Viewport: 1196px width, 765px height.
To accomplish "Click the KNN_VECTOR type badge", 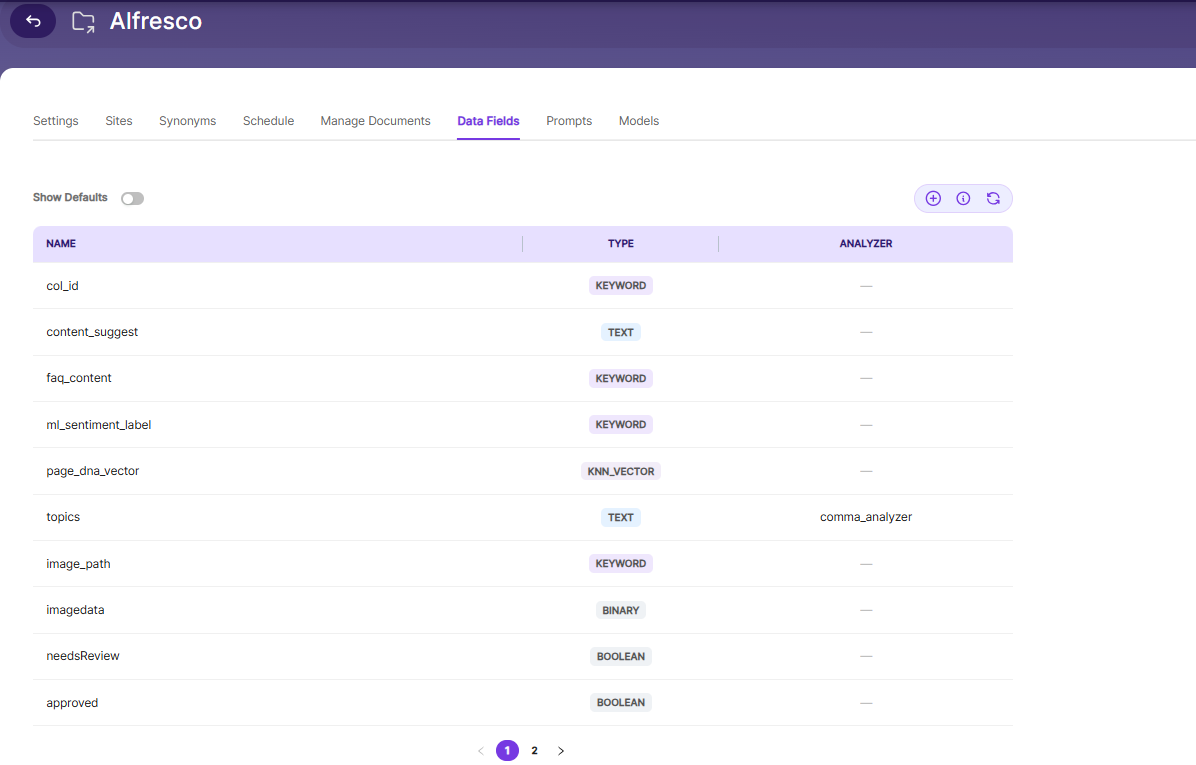I will pyautogui.click(x=621, y=471).
